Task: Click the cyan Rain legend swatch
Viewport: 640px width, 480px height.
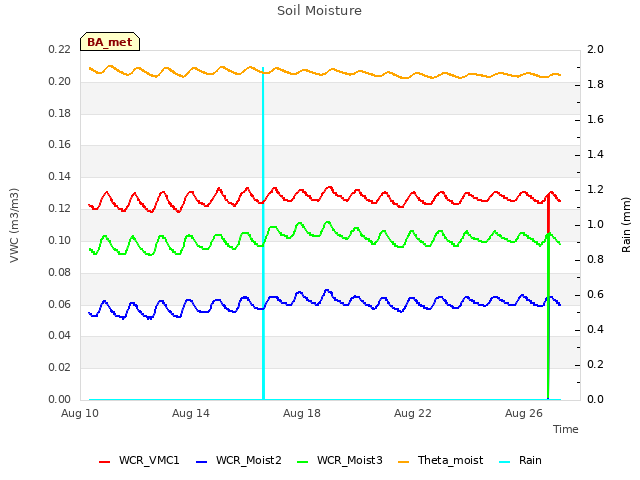Action: click(x=504, y=462)
